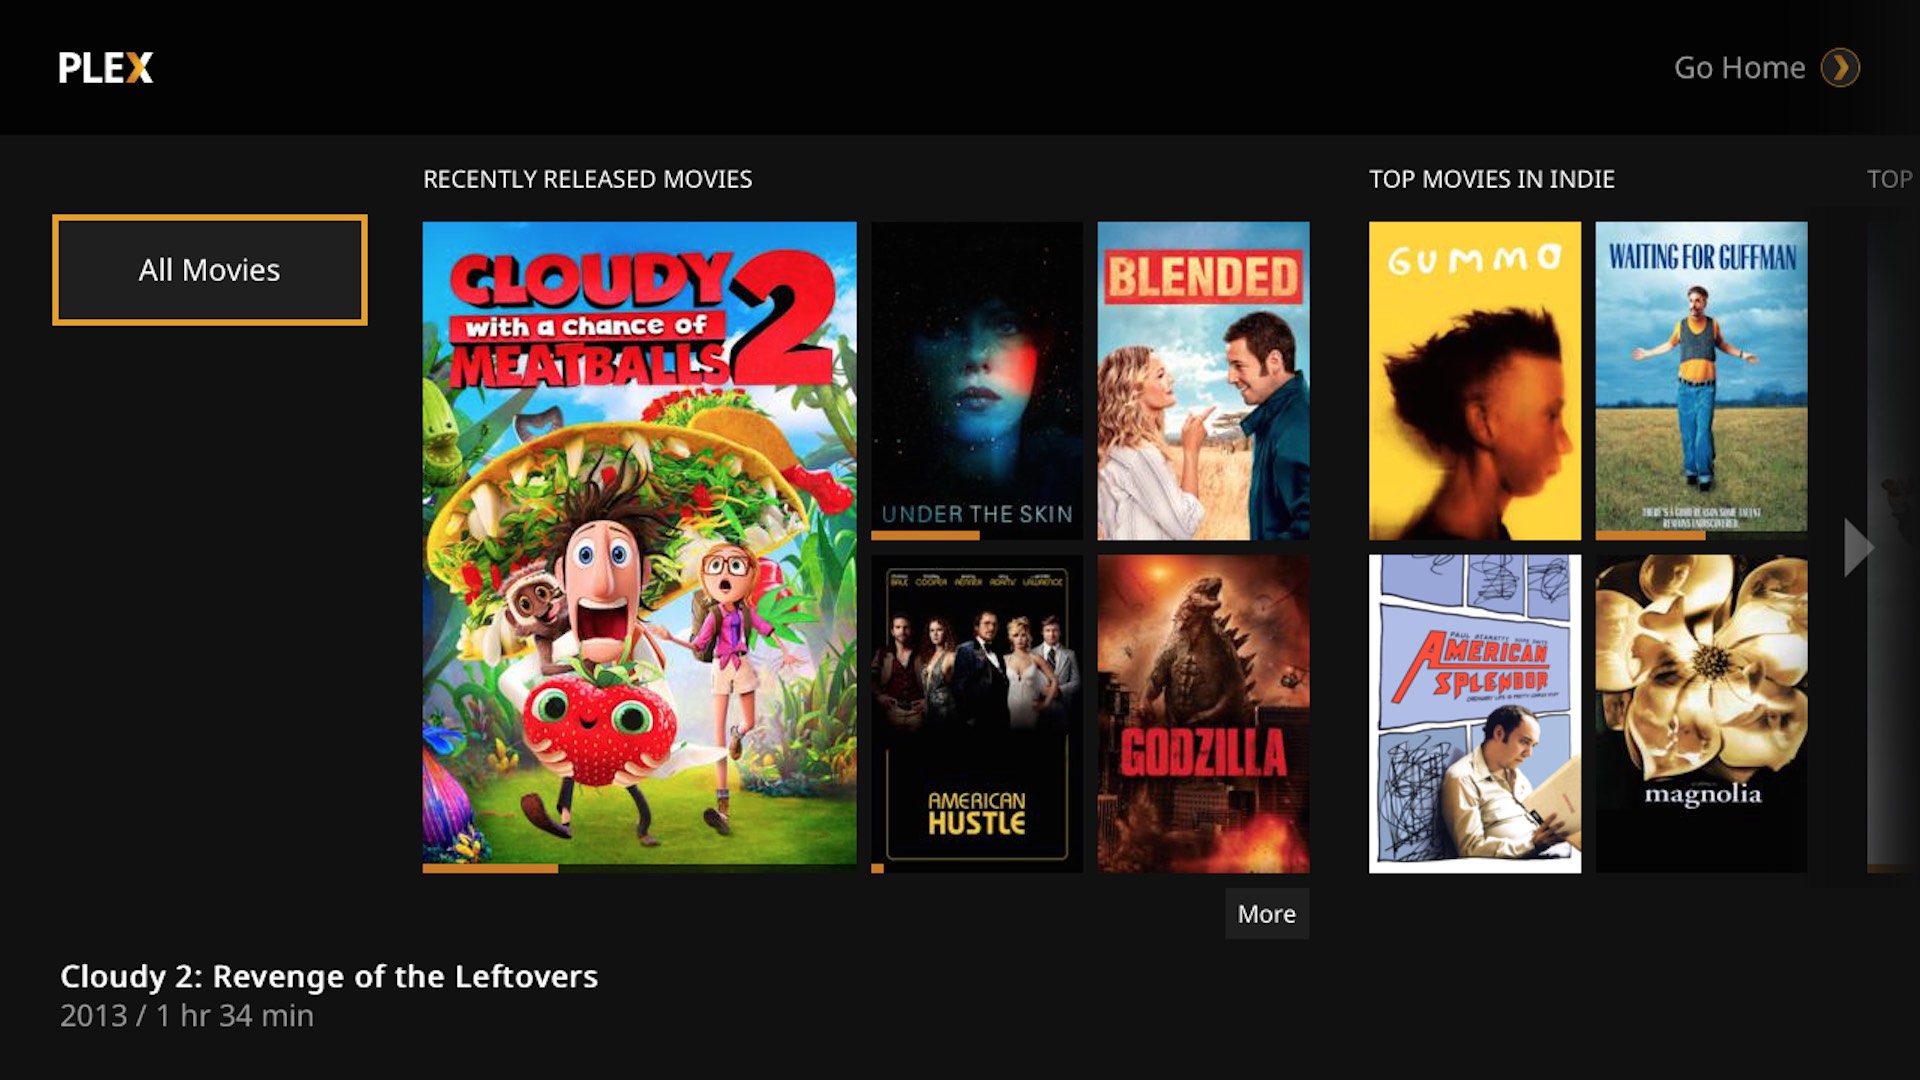Open the More button under recent movies
Image resolution: width=1920 pixels, height=1080 pixels.
click(x=1266, y=913)
